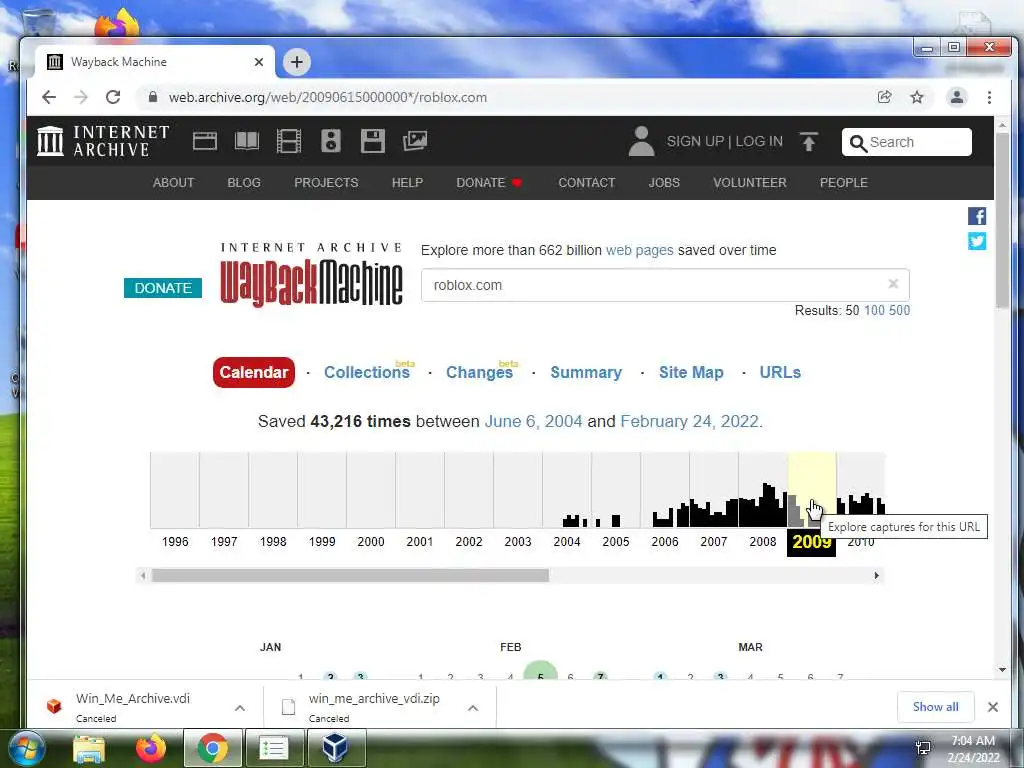
Task: Open the audio speaker icon
Action: (331, 141)
